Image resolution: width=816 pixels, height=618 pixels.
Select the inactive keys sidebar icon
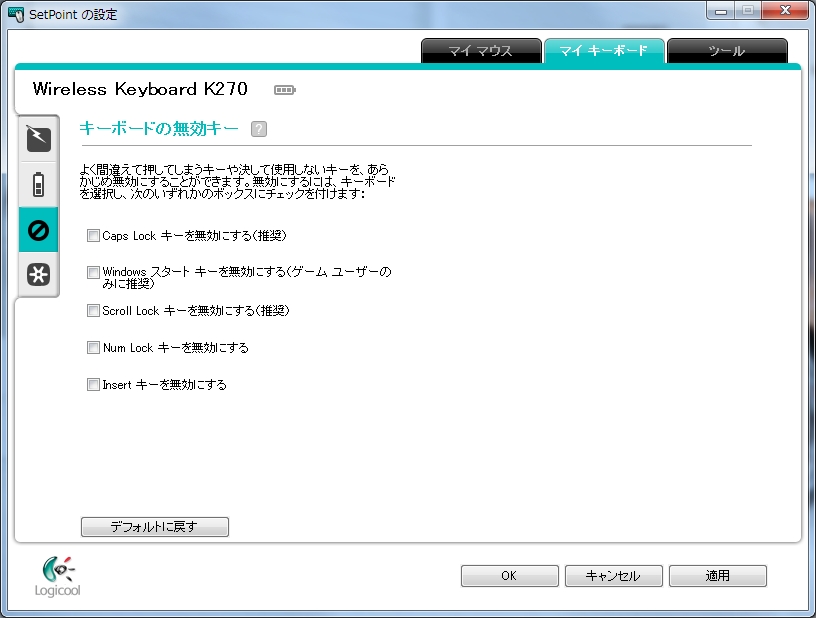point(39,230)
